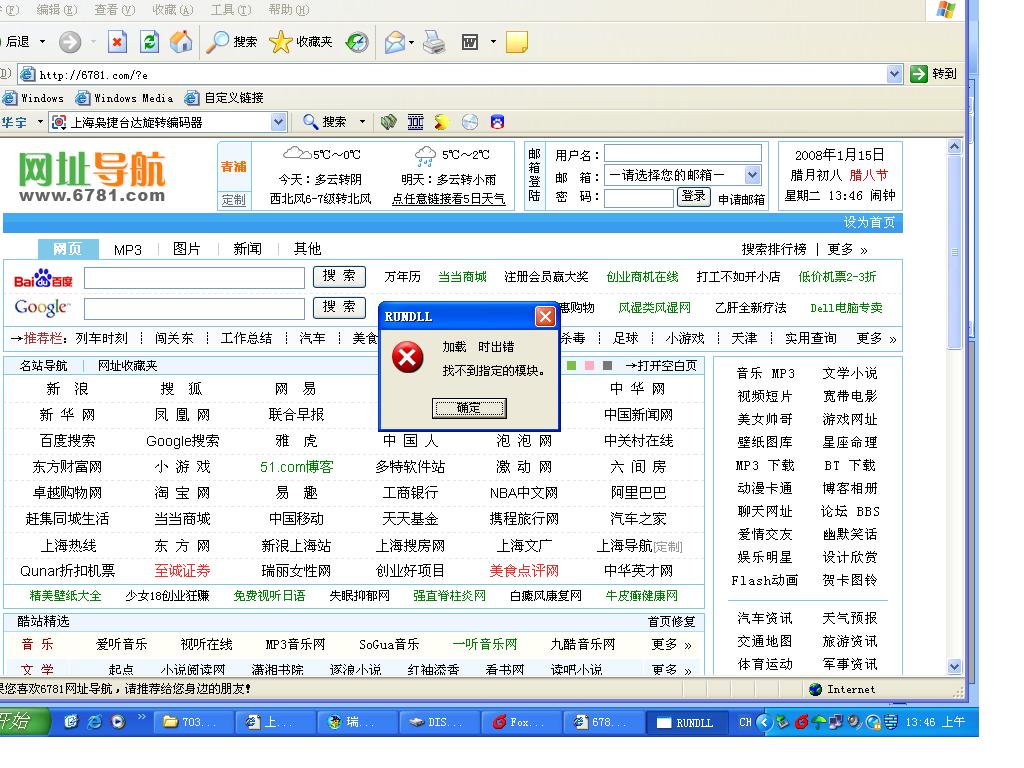Open the Mail envelope icon
The image size is (1024, 768).
pos(395,42)
